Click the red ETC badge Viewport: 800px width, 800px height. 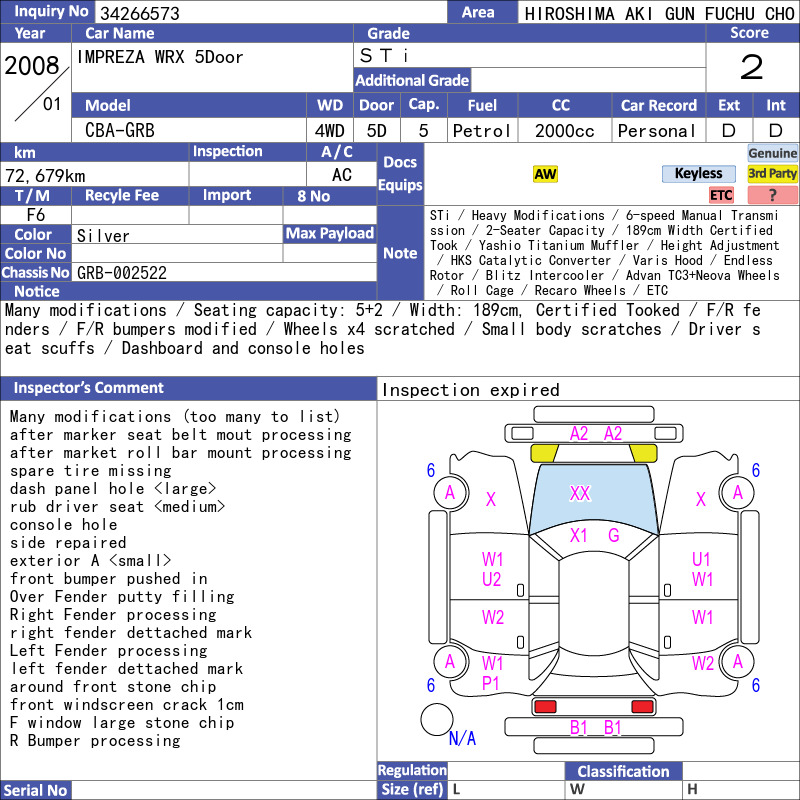coord(721,195)
